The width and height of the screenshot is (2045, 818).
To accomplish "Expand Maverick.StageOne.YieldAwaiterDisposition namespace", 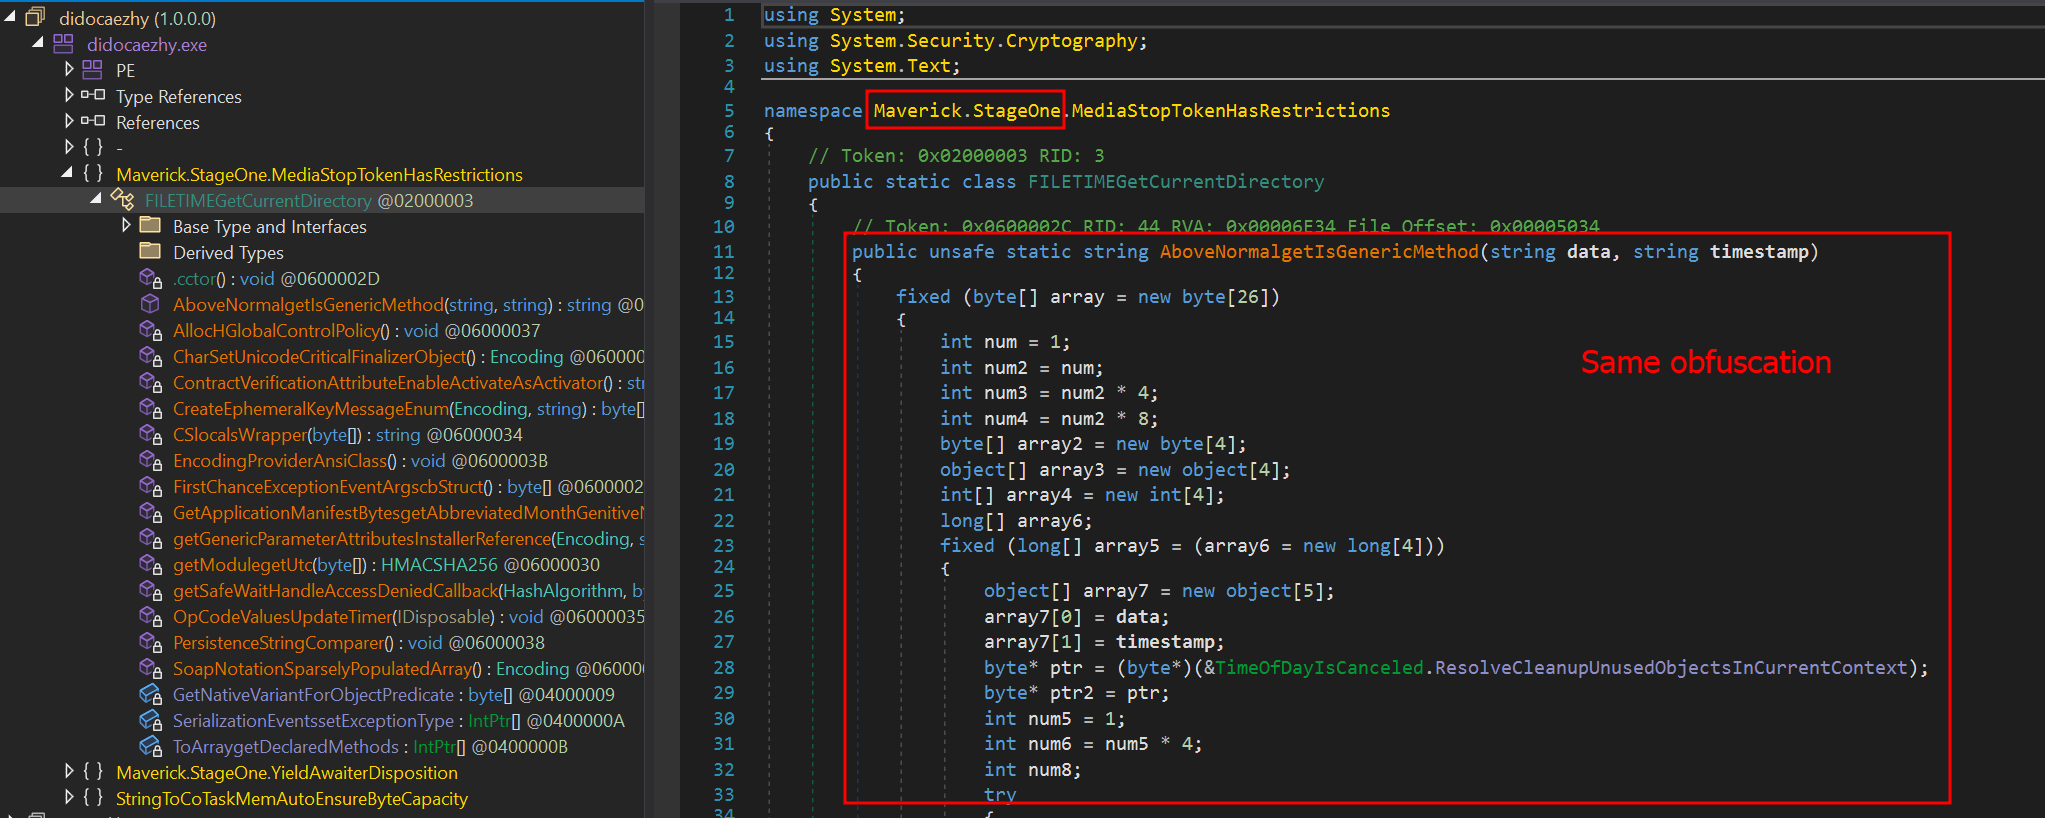I will pos(69,771).
